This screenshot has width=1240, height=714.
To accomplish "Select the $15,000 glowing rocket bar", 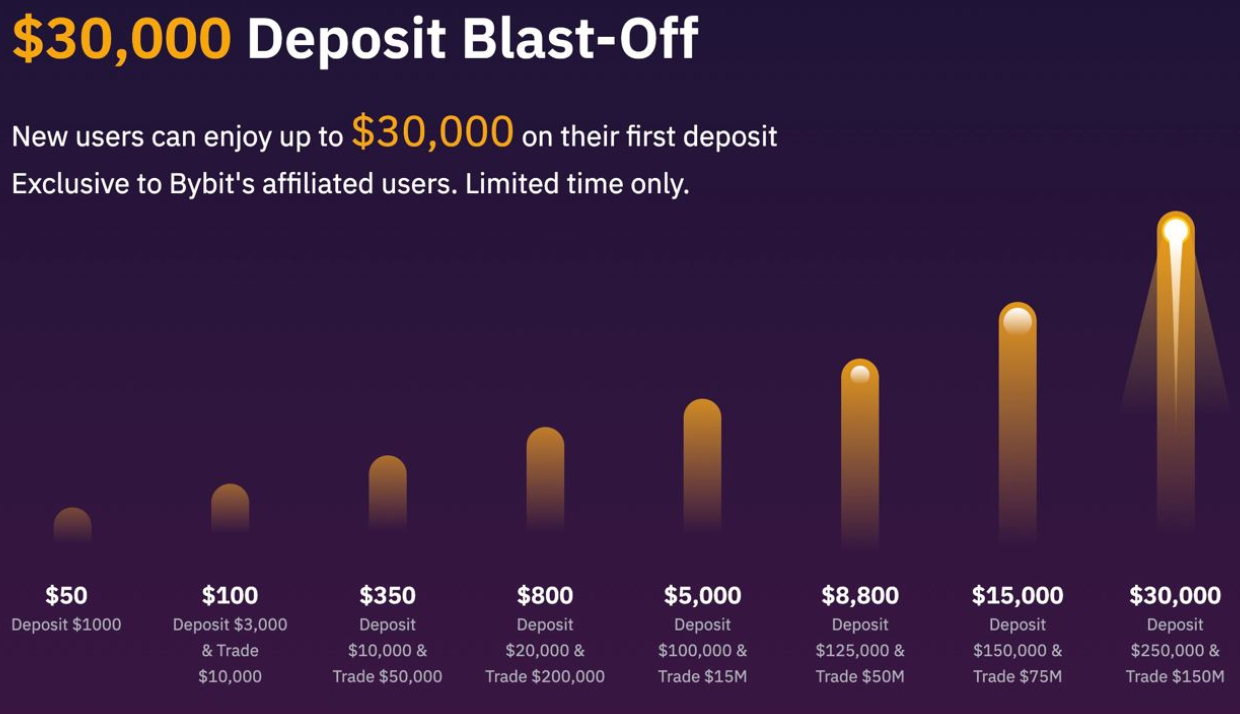I will (x=1017, y=422).
